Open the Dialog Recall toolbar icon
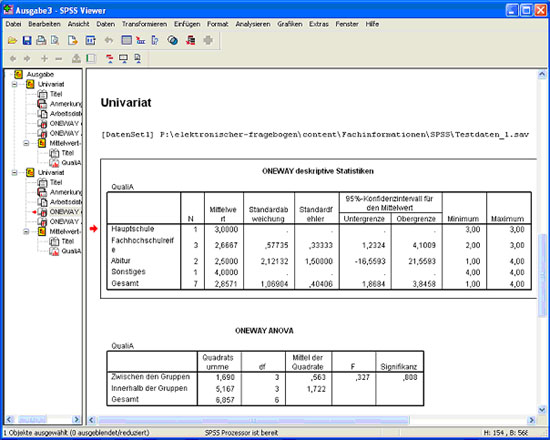The height and width of the screenshot is (440, 550). [x=90, y=41]
